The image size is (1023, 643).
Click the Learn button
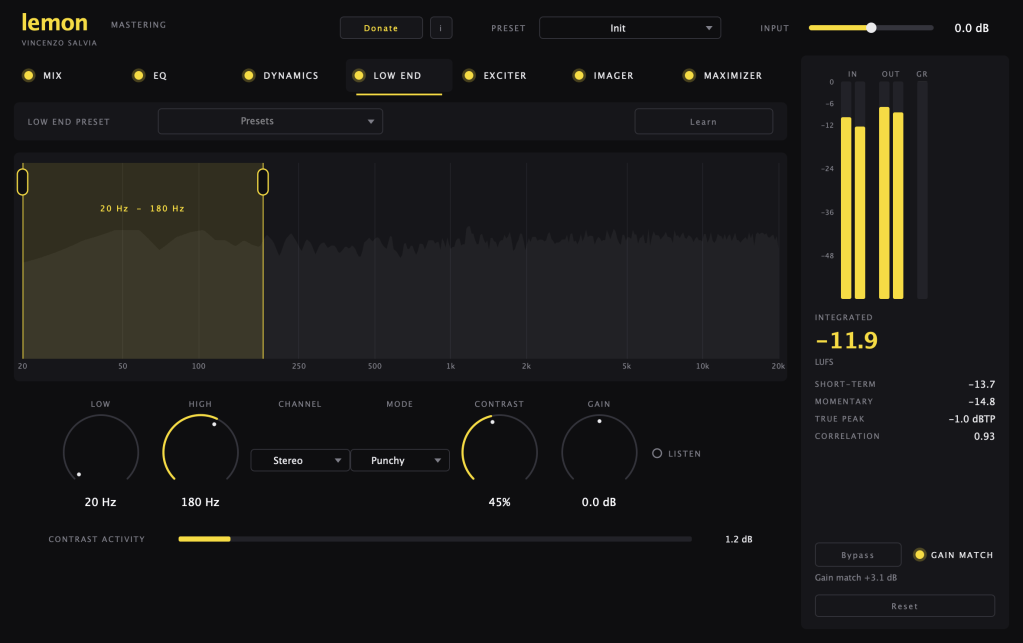[x=703, y=122]
